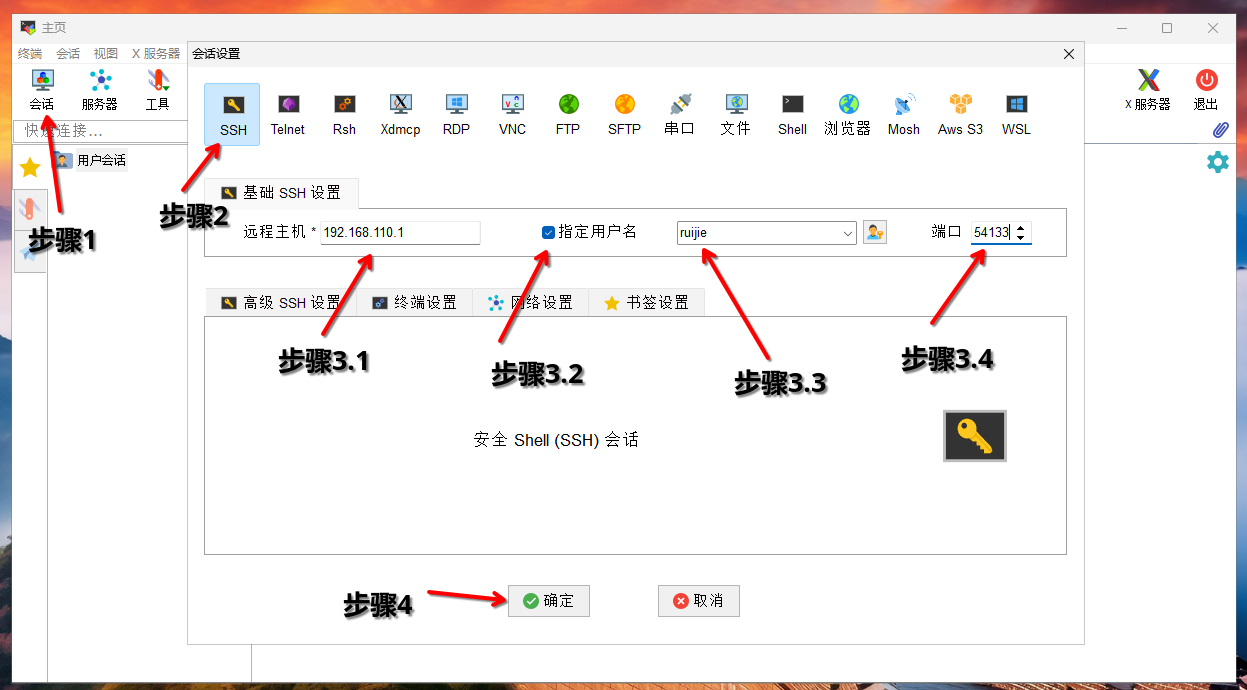1247x690 pixels.
Task: Open the RDP session option
Action: click(x=456, y=113)
